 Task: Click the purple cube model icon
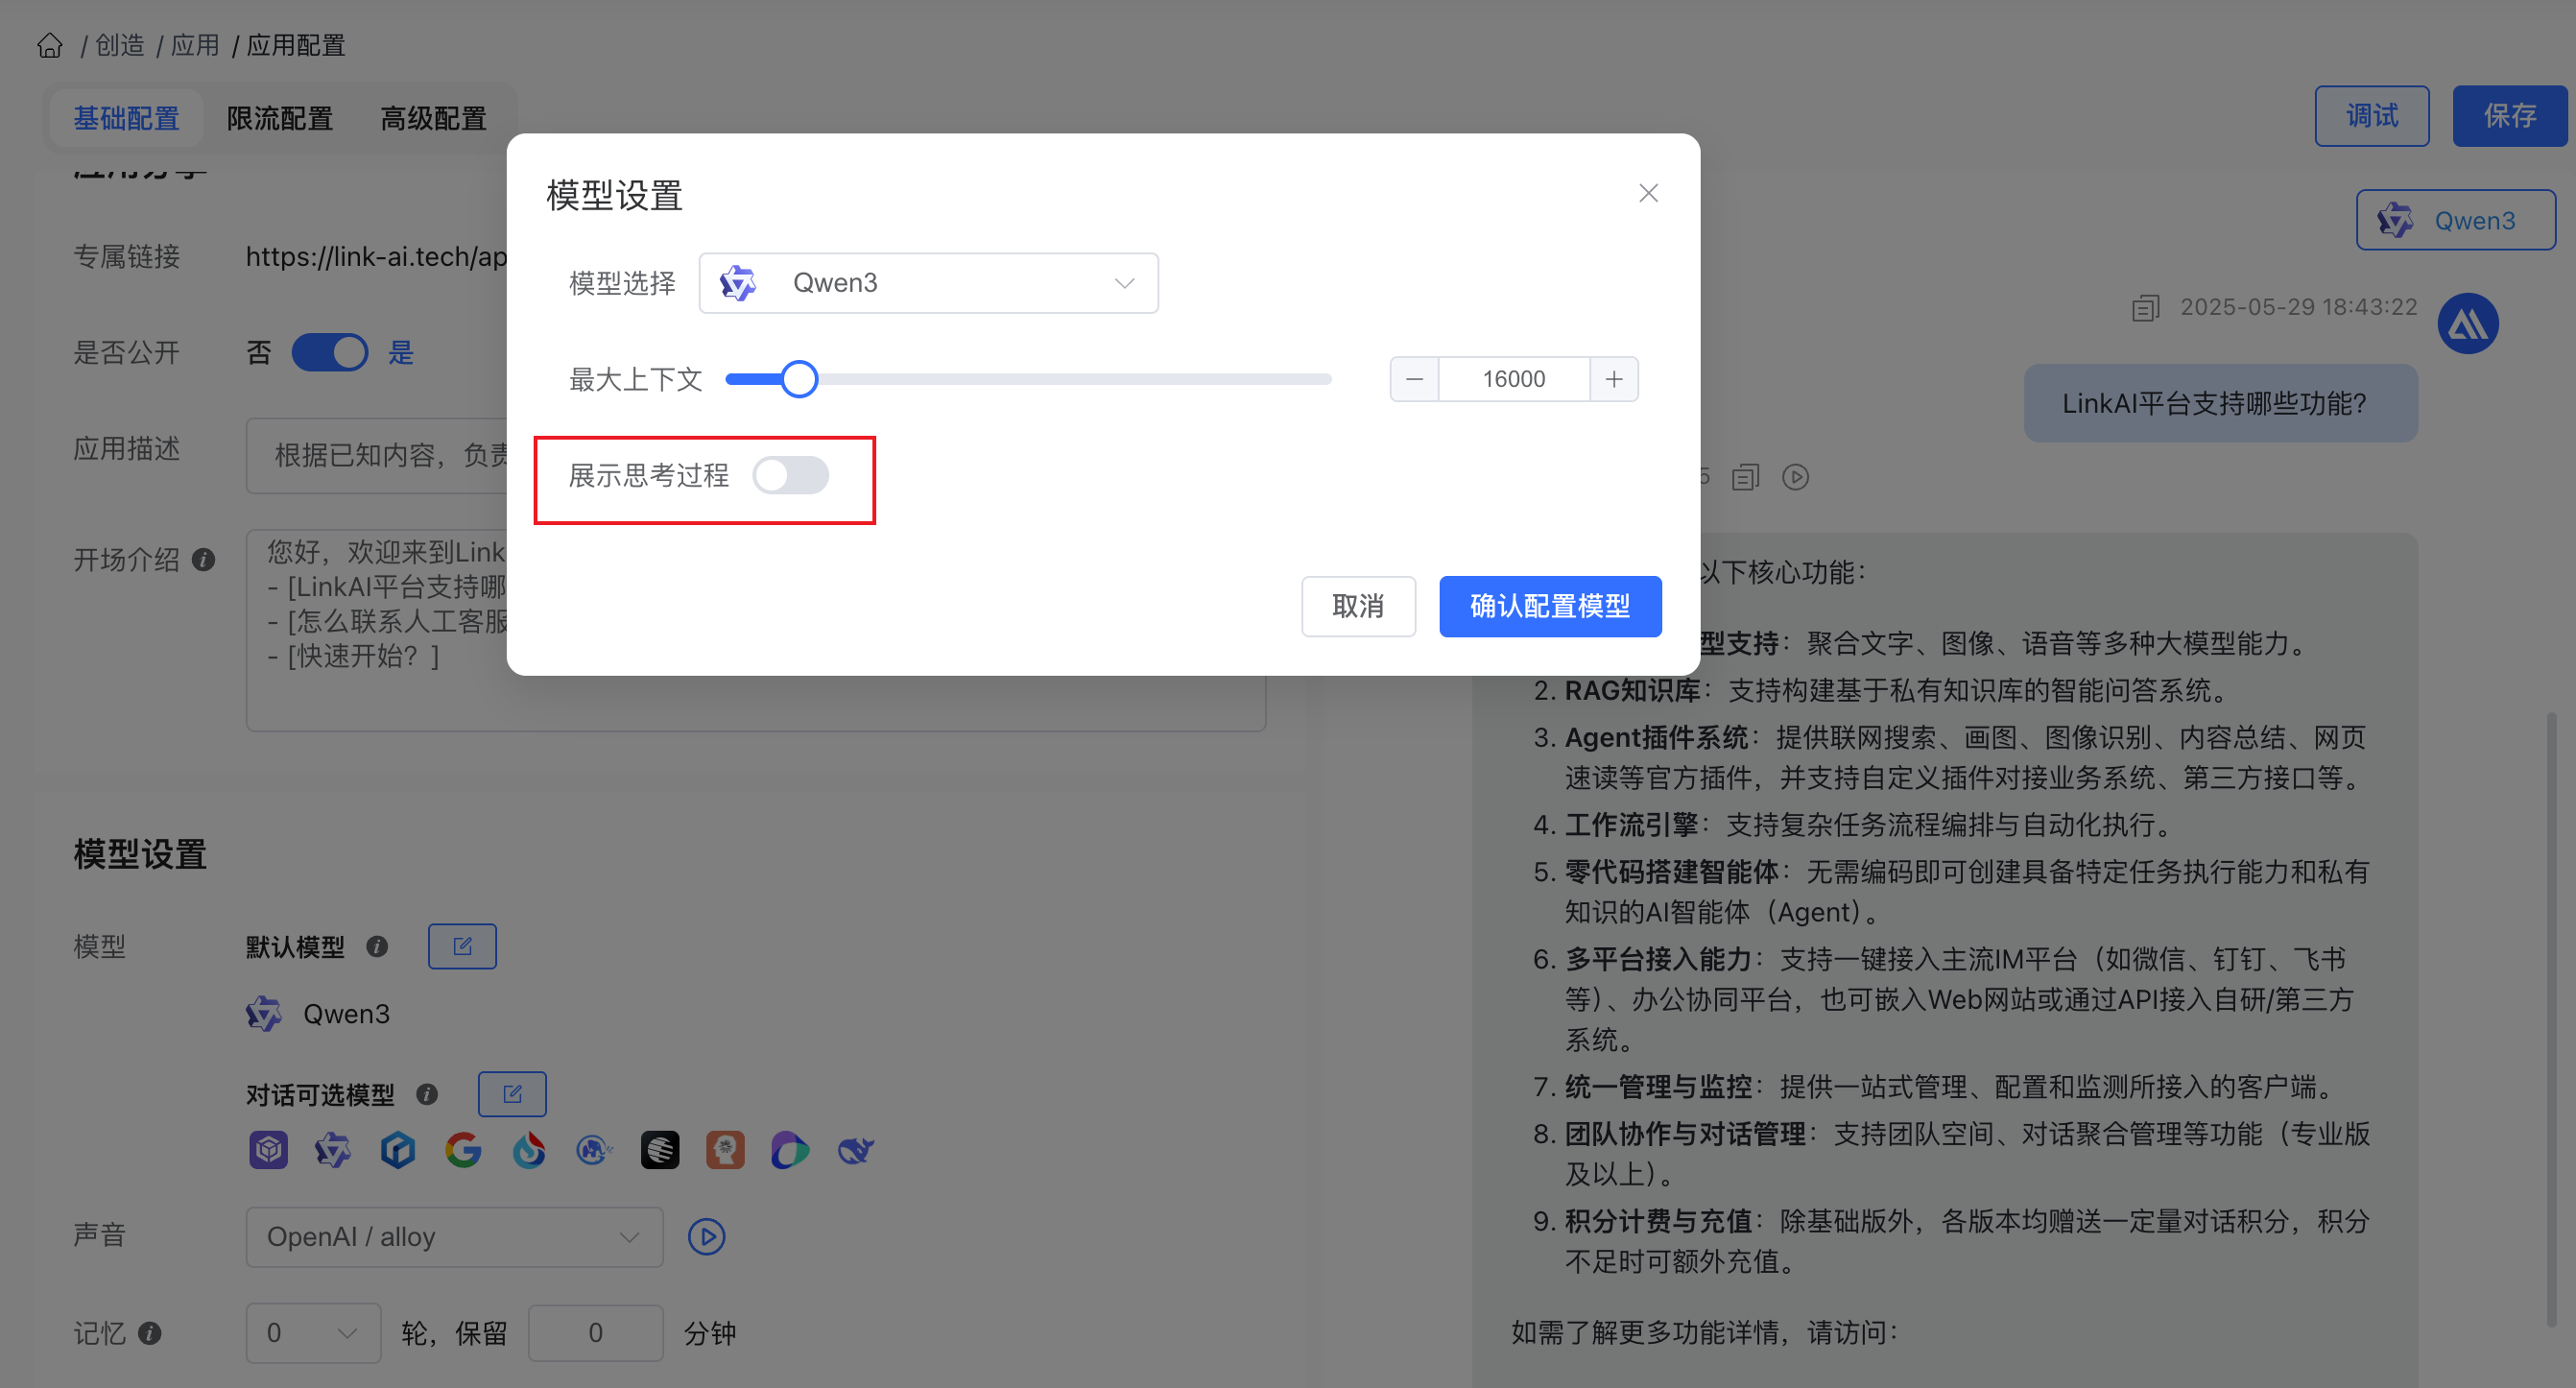tap(268, 1150)
